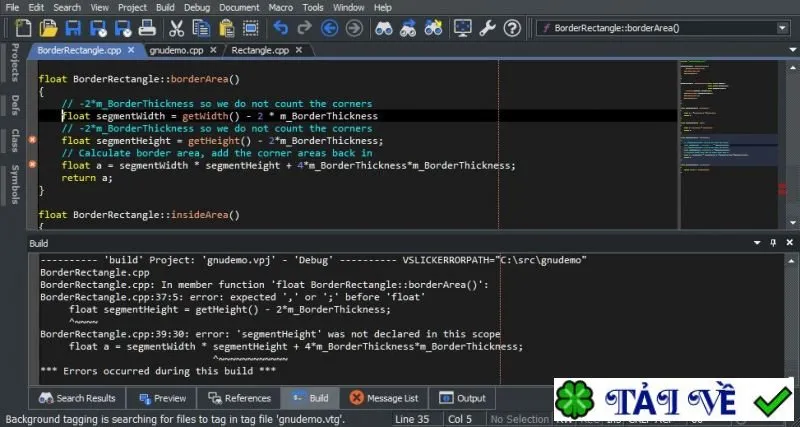Open a file with the folder icon
This screenshot has width=800, height=427.
[48, 28]
